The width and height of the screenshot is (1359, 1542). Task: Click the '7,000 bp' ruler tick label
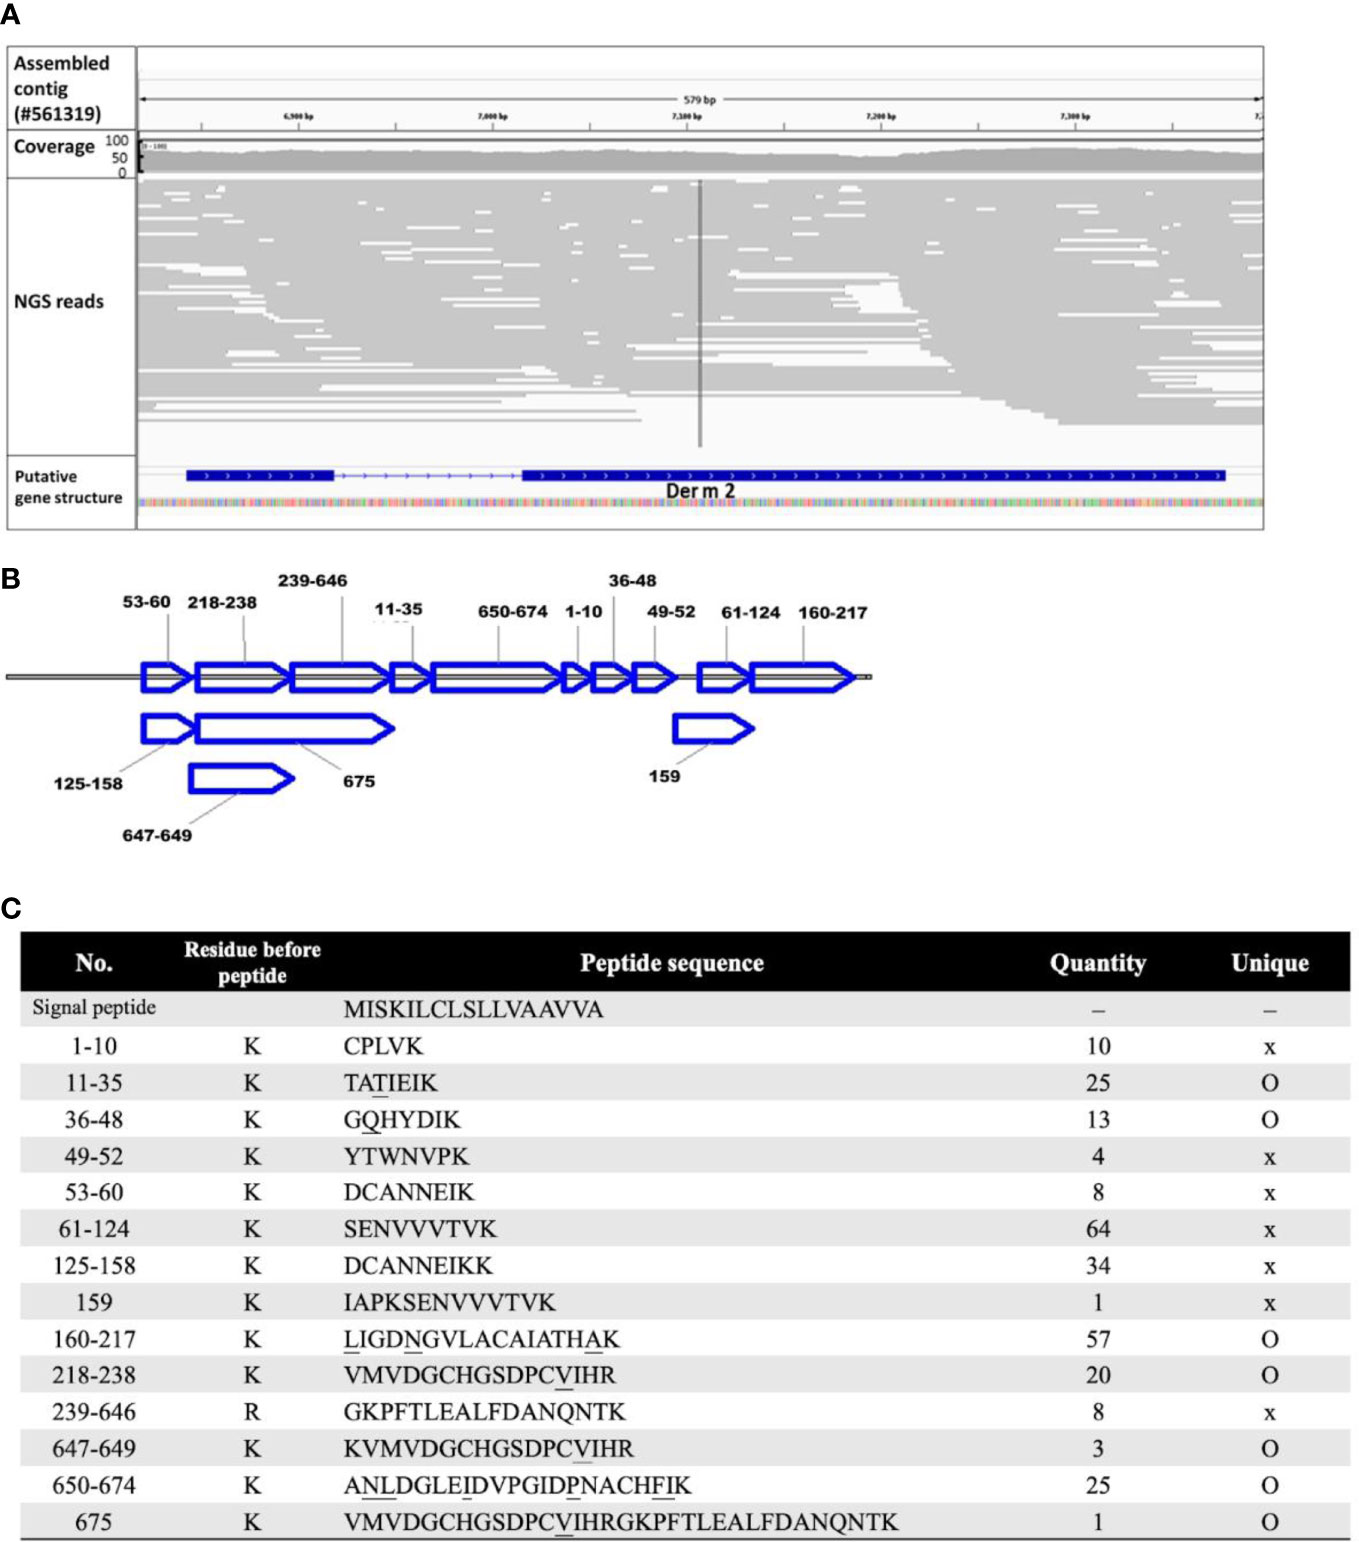[492, 117]
